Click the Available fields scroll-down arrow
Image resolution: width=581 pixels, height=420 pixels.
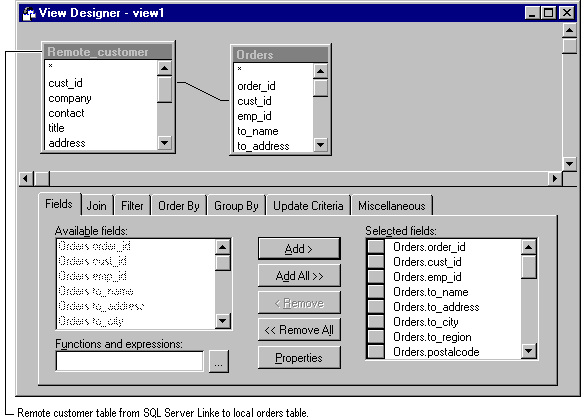(223, 321)
